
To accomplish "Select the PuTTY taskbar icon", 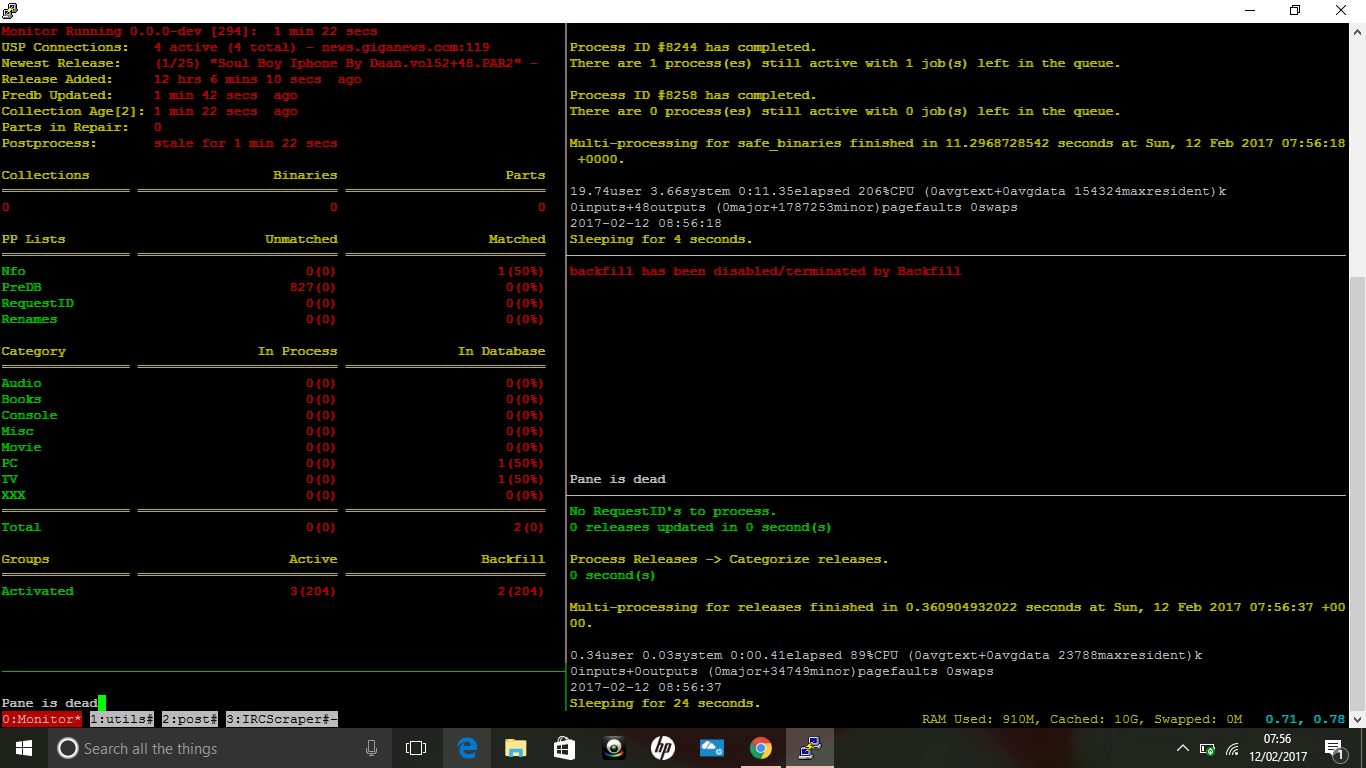I will coord(809,748).
